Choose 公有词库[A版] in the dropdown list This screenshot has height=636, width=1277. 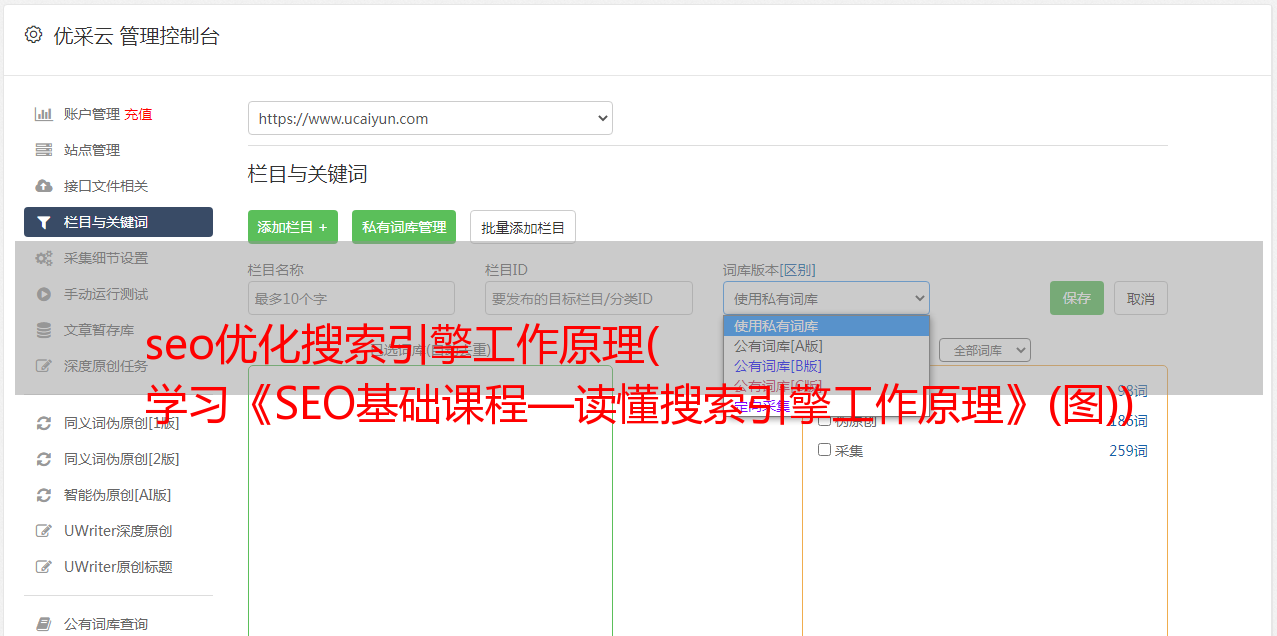(826, 346)
